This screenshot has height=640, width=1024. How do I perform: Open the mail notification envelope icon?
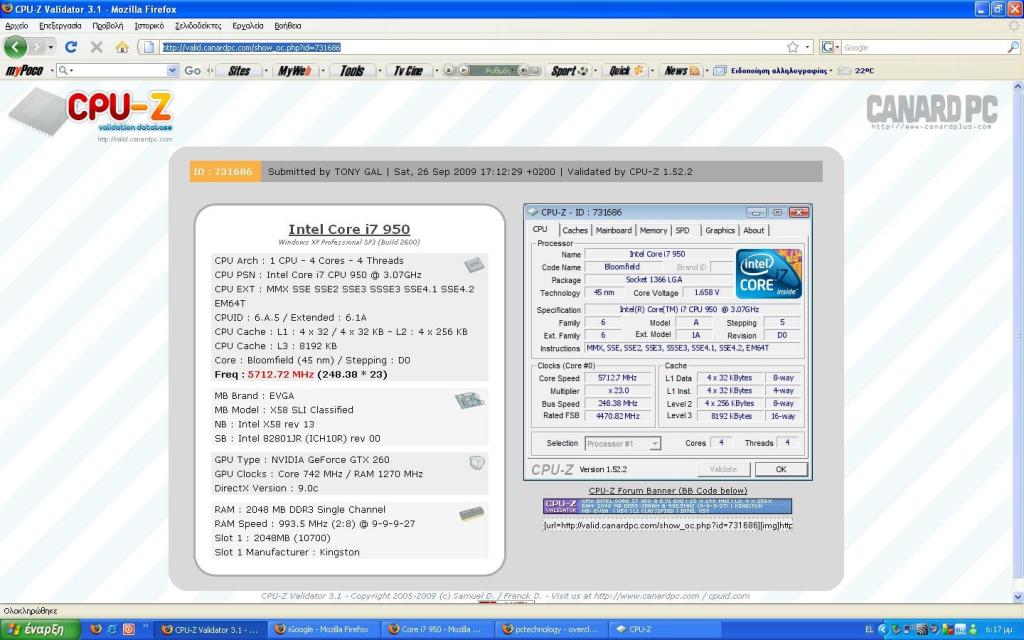click(x=720, y=71)
